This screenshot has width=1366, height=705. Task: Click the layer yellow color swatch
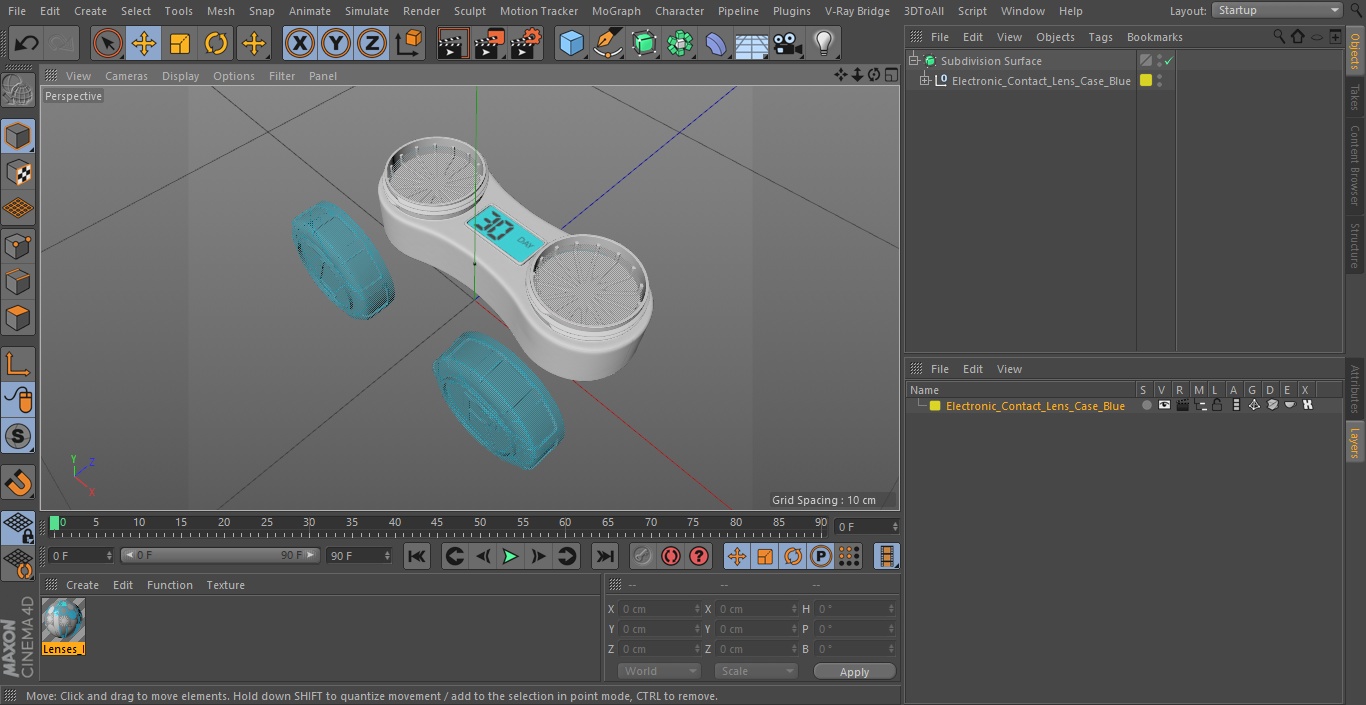(935, 406)
